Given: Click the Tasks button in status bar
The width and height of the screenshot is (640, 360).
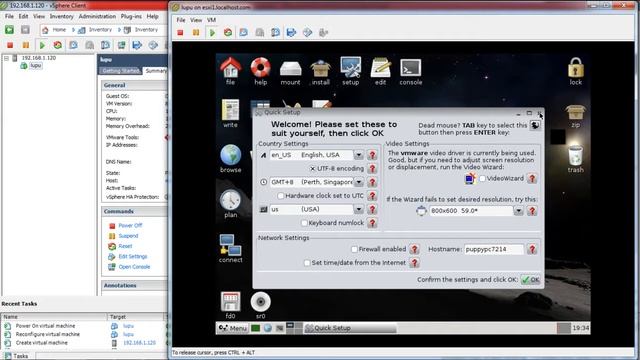Looking at the screenshot, I should pos(17,356).
